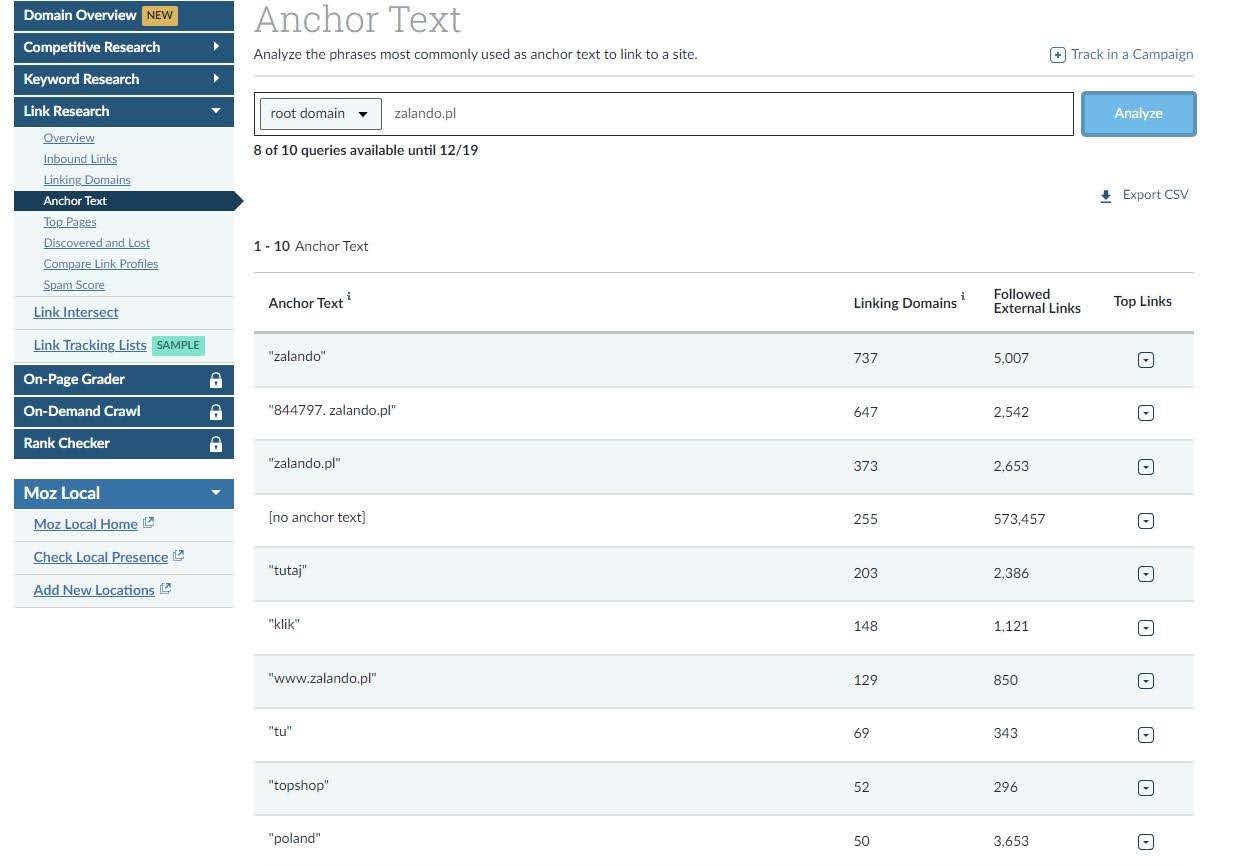Viewport: 1249px width, 866px height.
Task: Click the "www.zalando.pl" anchor text cell
Action: click(322, 678)
